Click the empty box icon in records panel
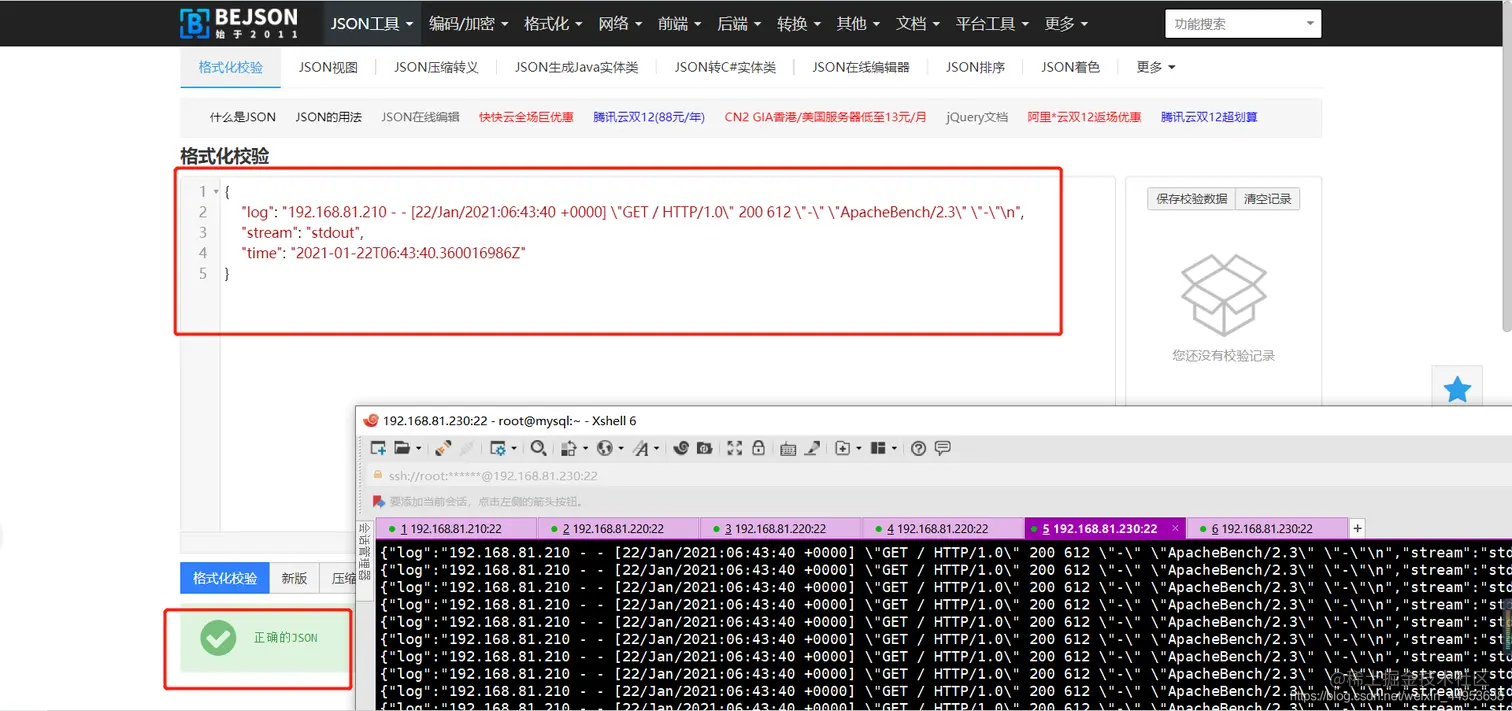Viewport: 1512px width, 711px height. click(x=1223, y=295)
